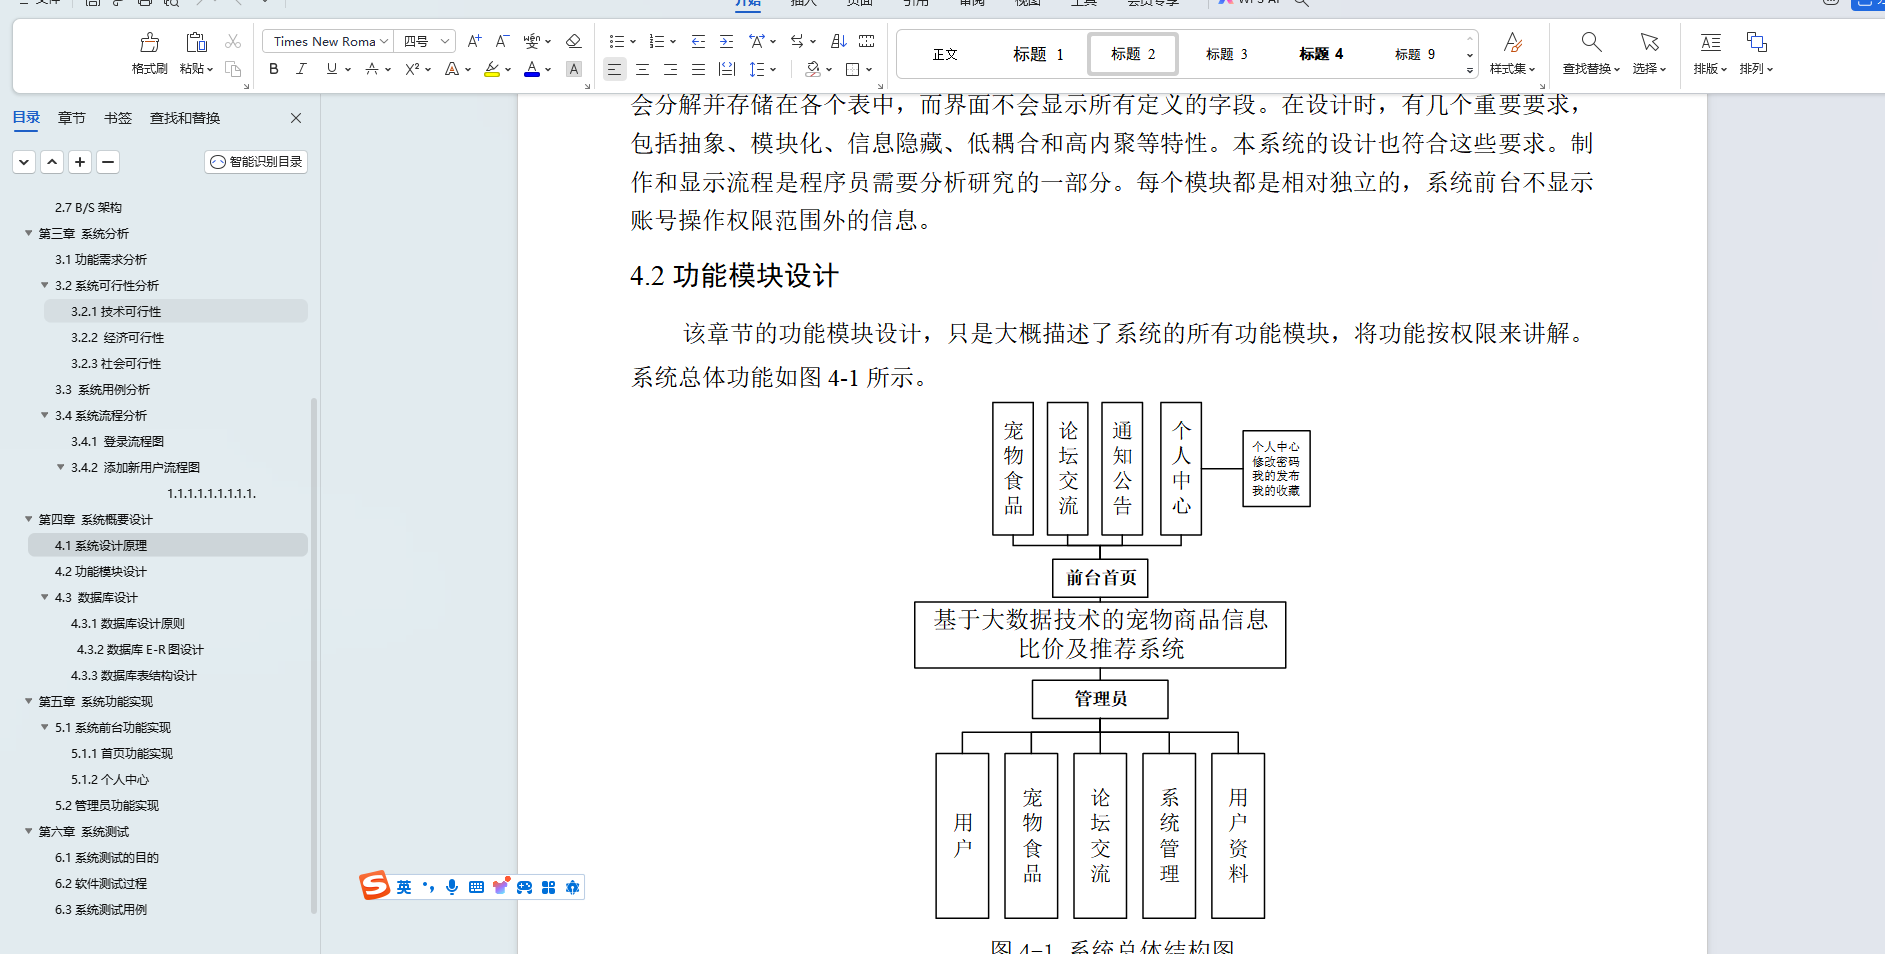Screen dimensions: 1885x954
Task: Enable left text alignment
Action: 614,69
